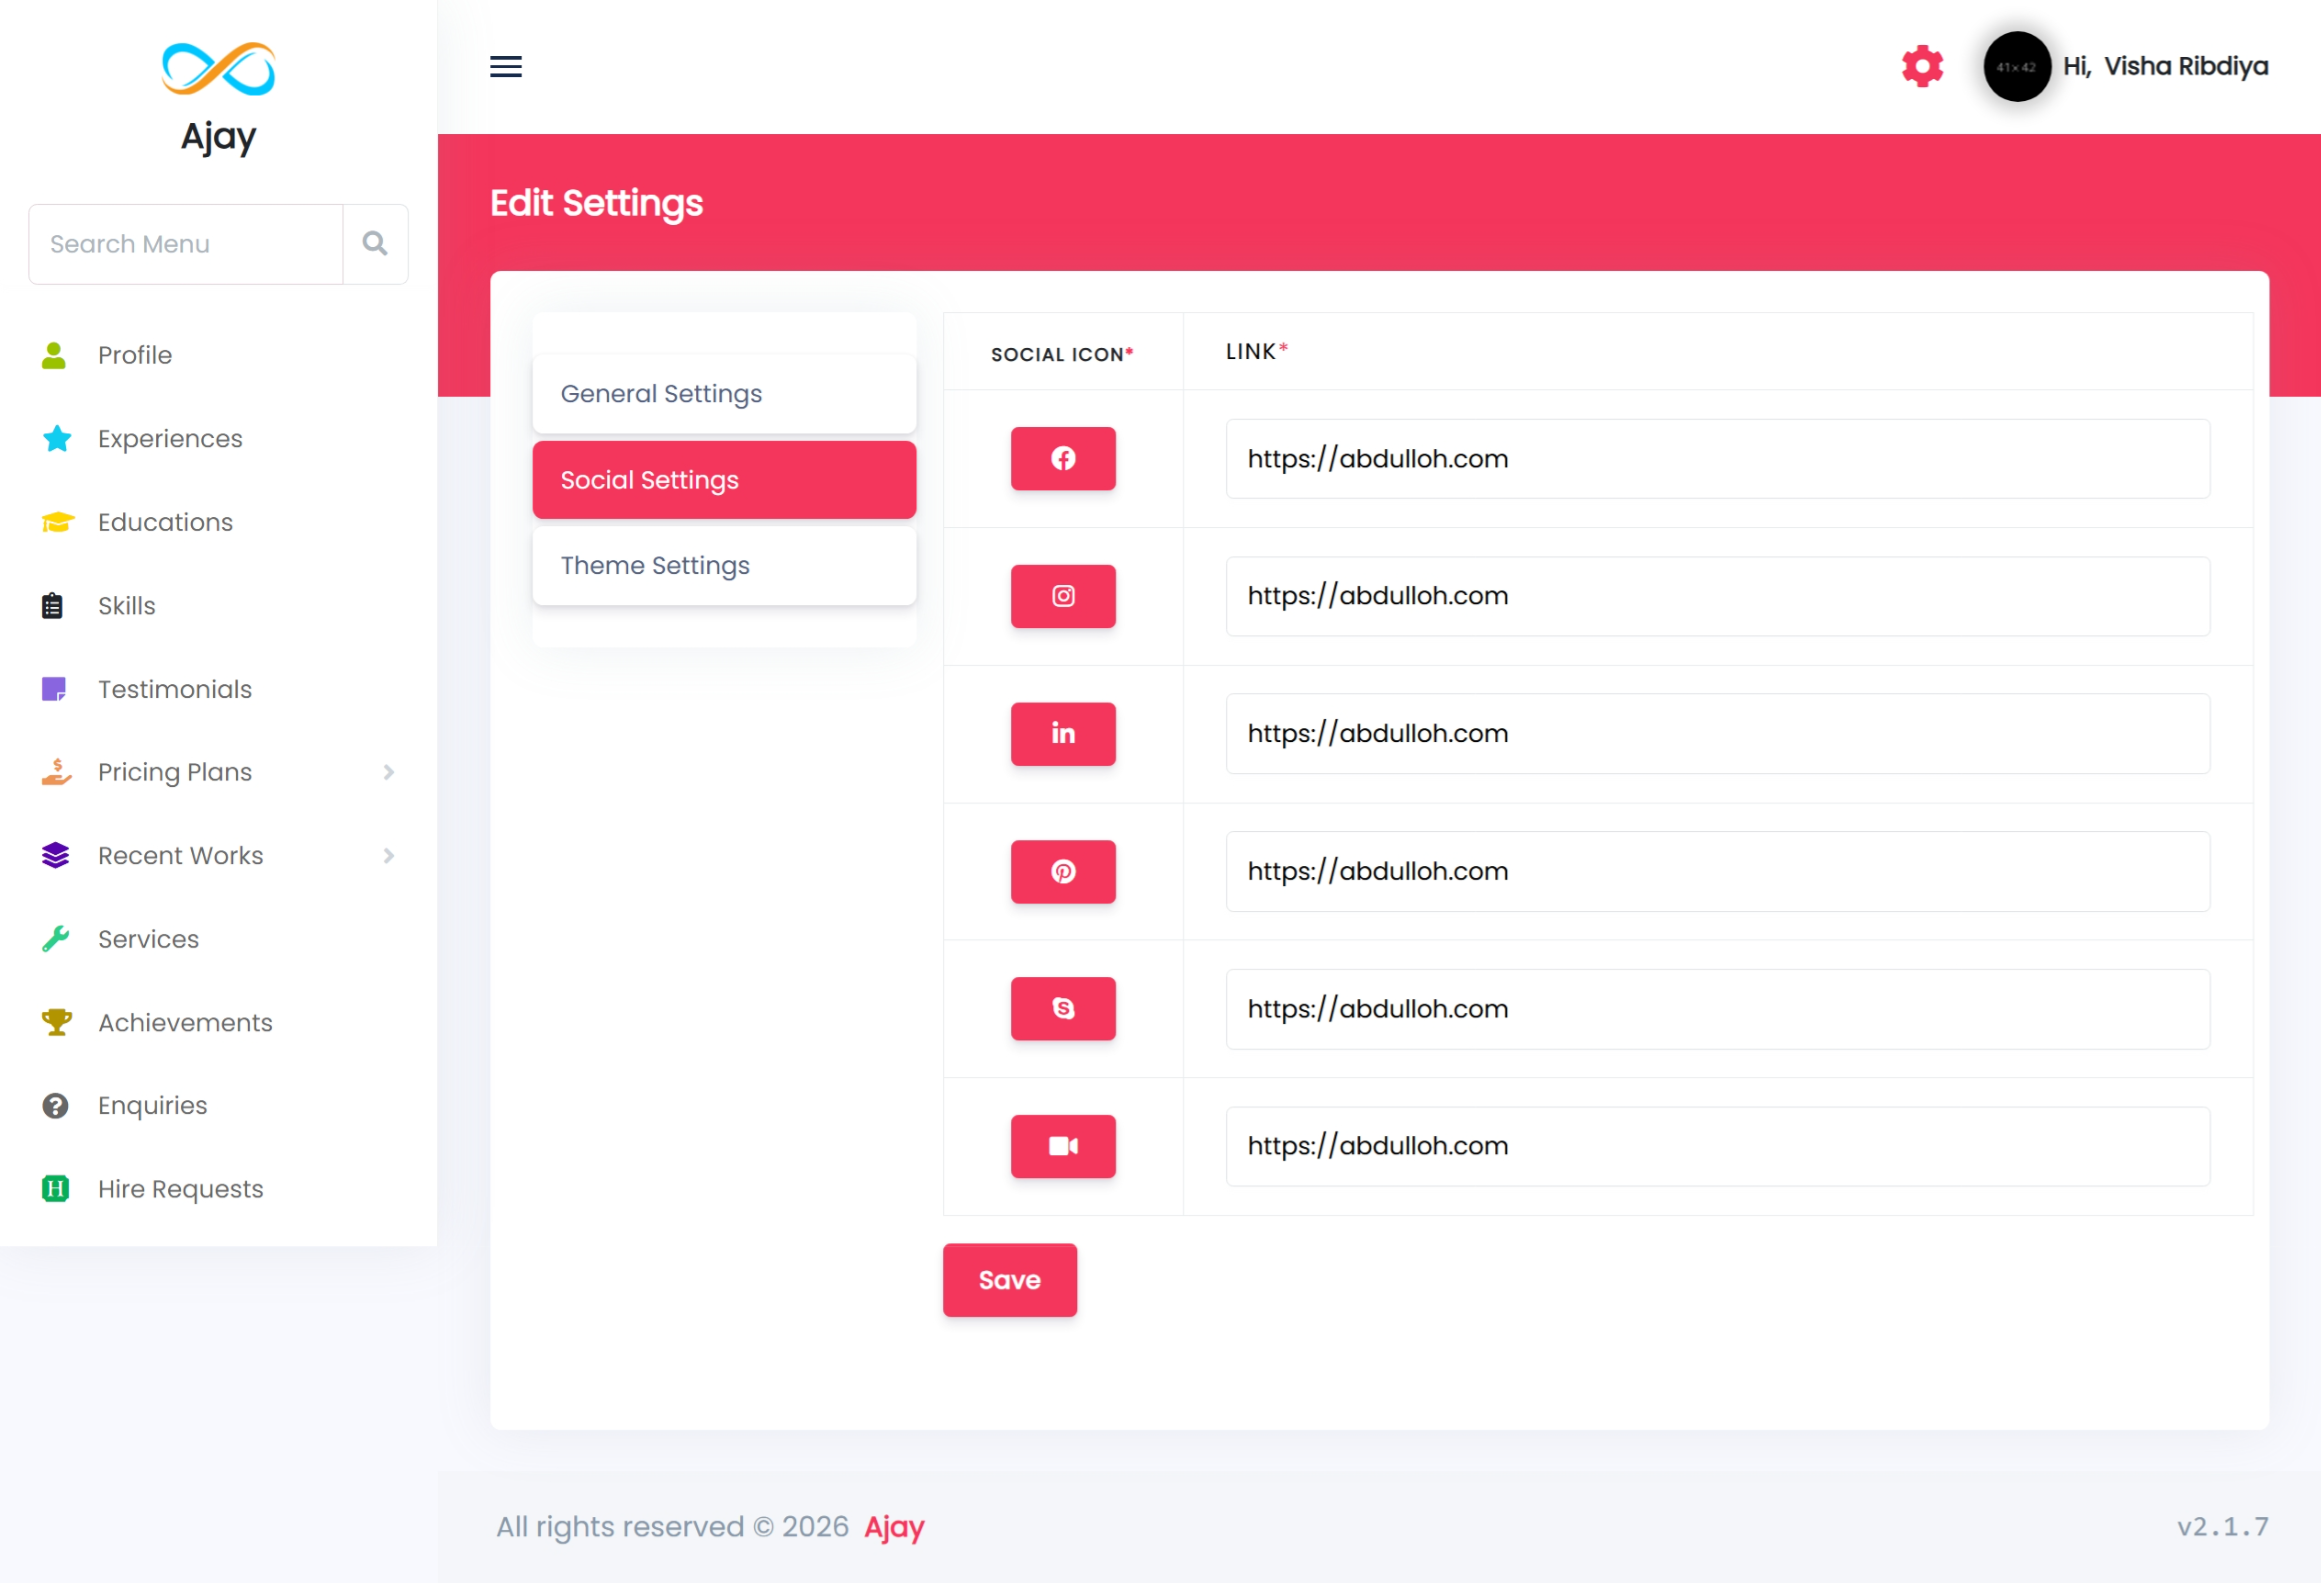
Task: Switch to Theme Settings tab
Action: click(724, 566)
